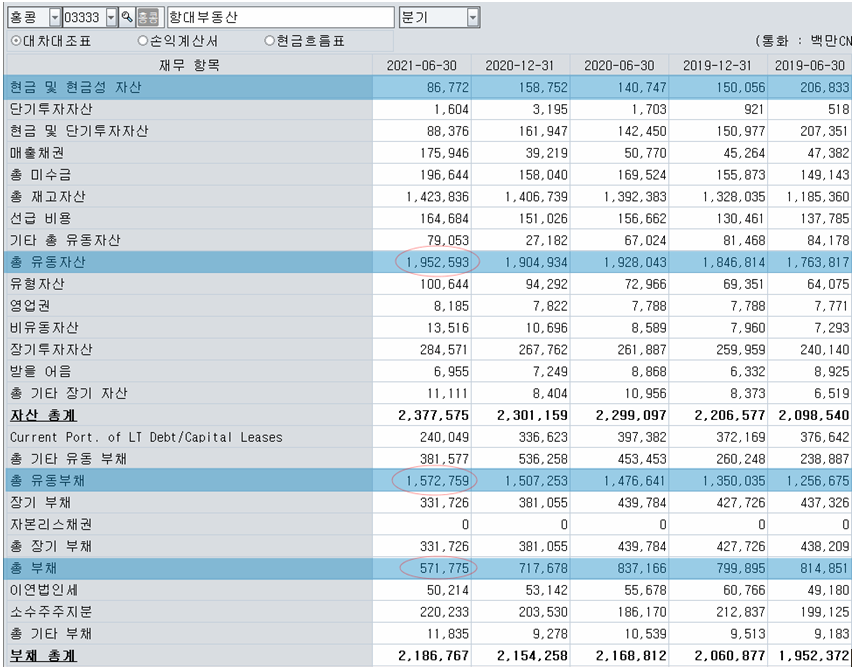Expand the 03333 stock code dropdown
852x667 pixels.
(110, 18)
